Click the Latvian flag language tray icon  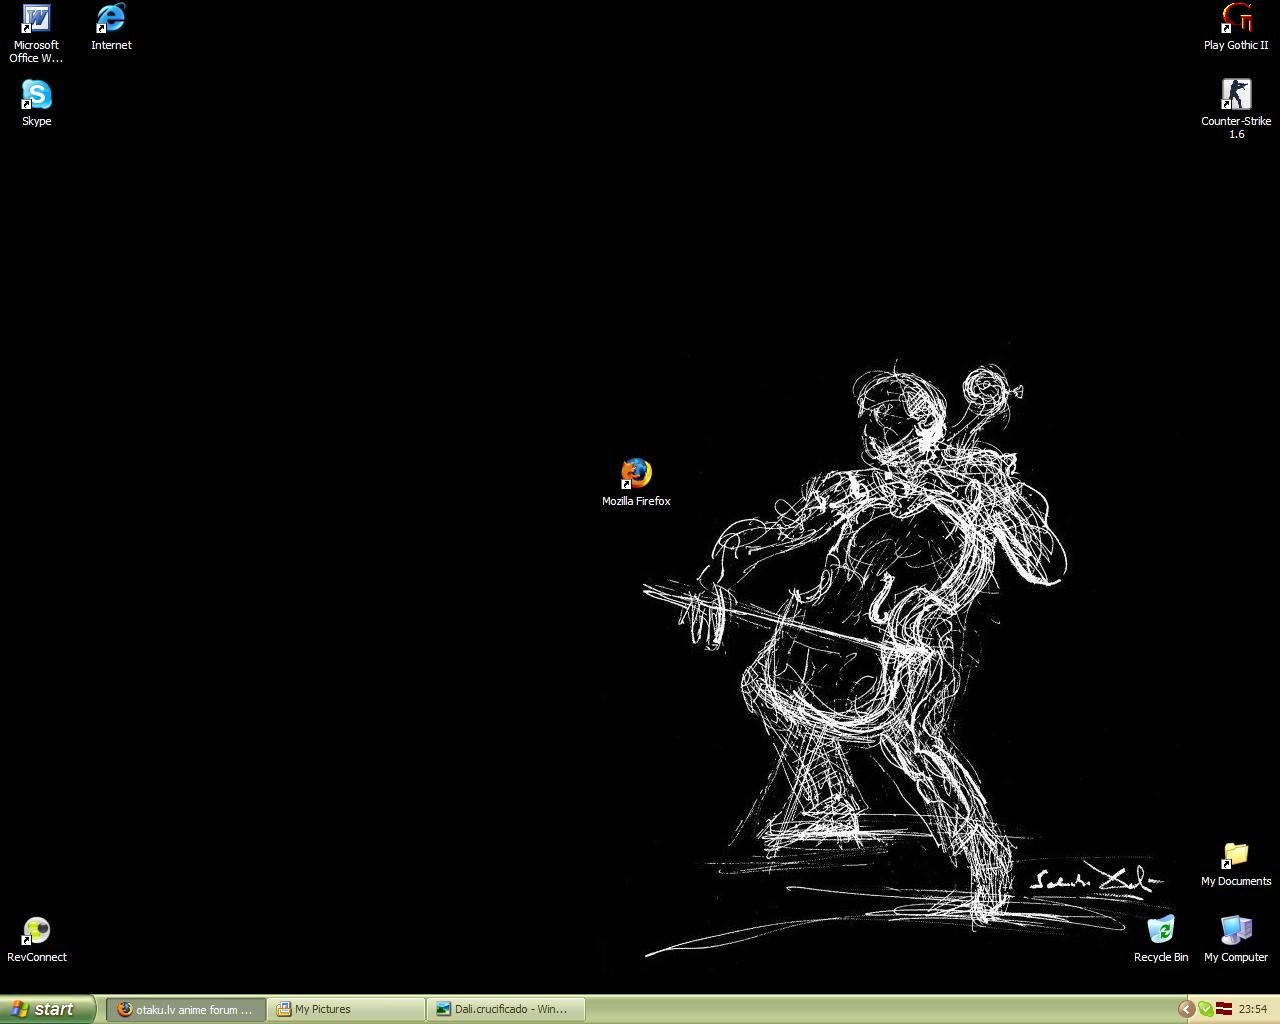coord(1224,1009)
